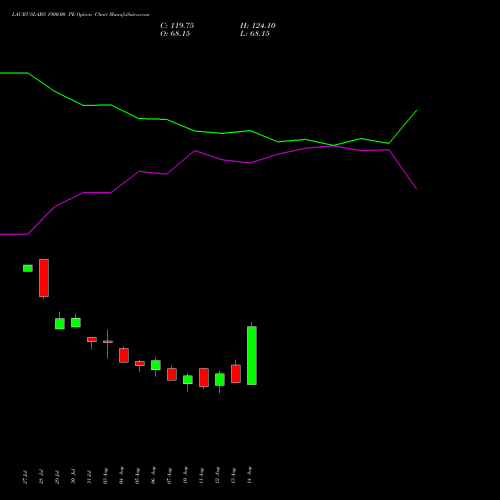Select the 13 Aug date label

pyautogui.click(x=233, y=476)
